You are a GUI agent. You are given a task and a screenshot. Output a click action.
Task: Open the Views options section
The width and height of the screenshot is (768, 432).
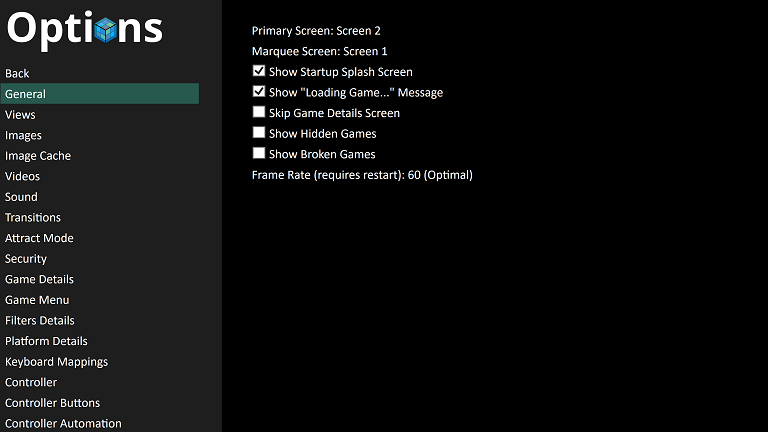[20, 115]
